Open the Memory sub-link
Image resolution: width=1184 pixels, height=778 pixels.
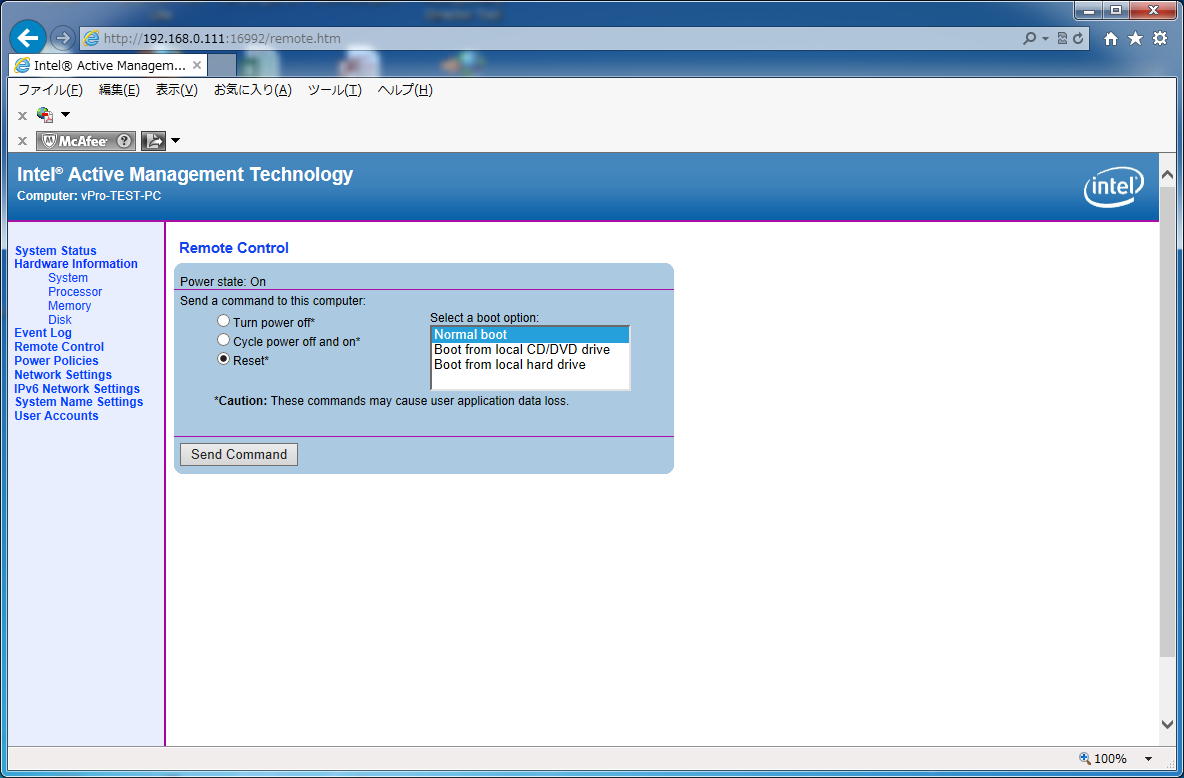pos(69,306)
